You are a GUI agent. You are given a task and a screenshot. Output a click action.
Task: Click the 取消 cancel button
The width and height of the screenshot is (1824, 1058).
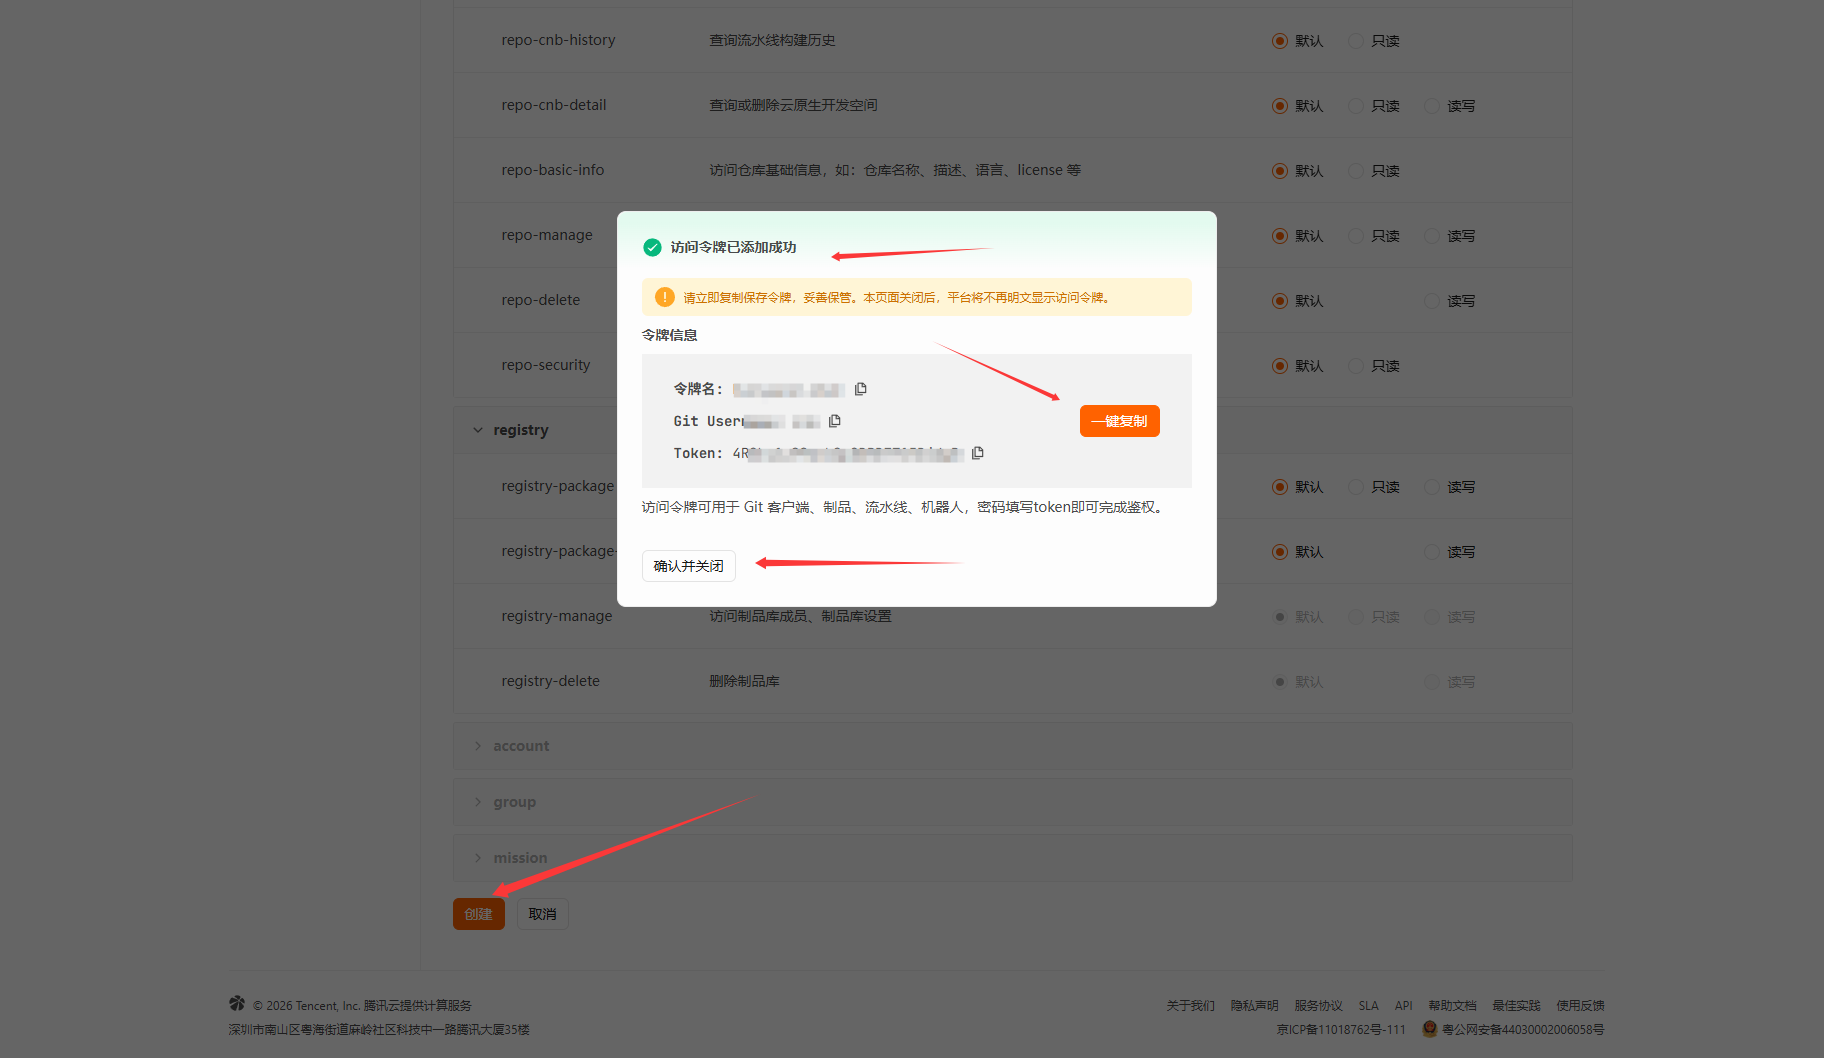tap(542, 914)
